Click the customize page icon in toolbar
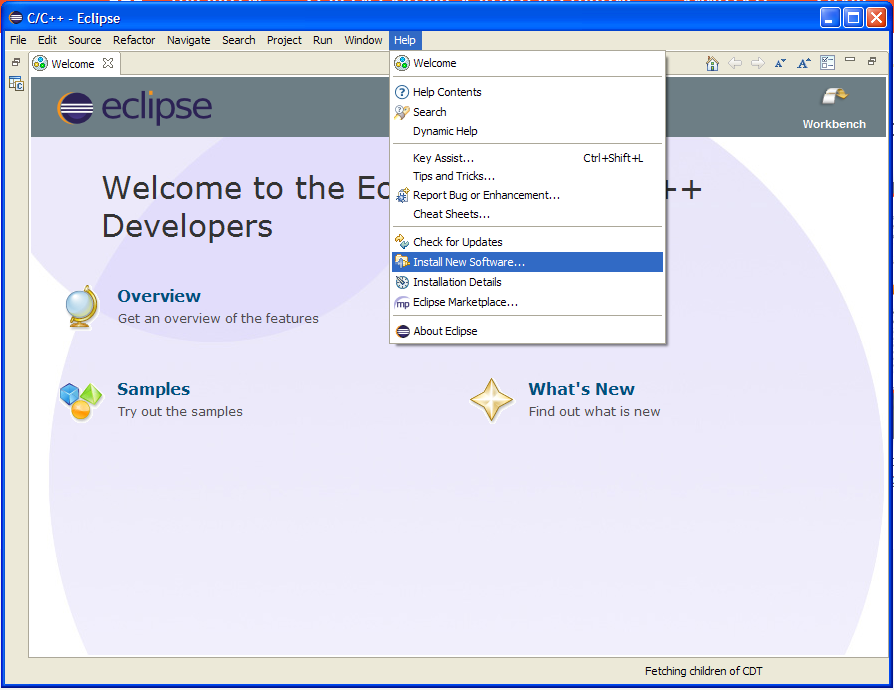 coord(827,63)
